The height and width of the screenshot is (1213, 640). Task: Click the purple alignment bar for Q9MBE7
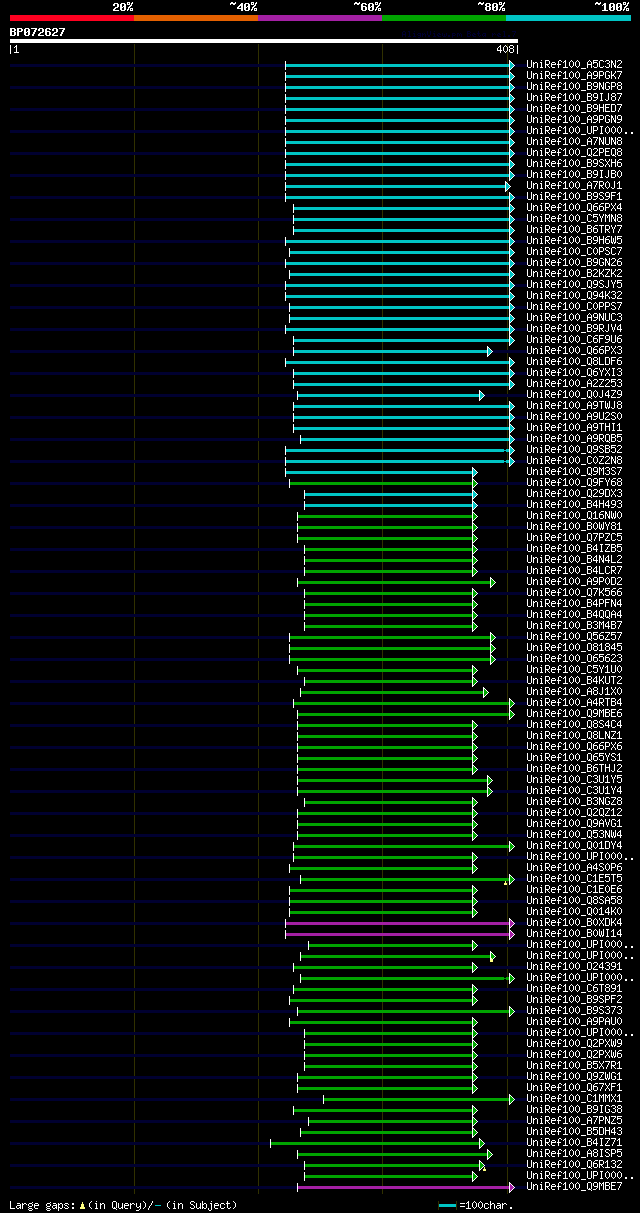pos(406,1187)
